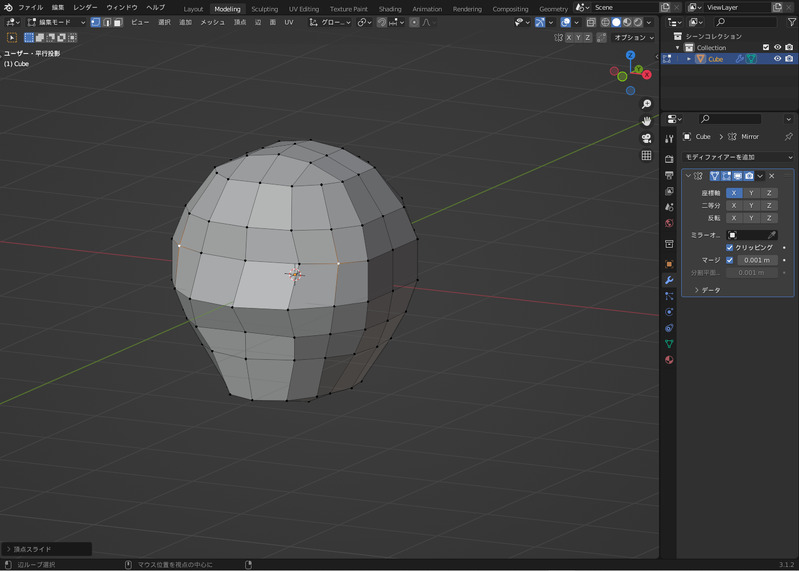Screen dimensions: 799x571
Task: Switch to the Sculpting workspace tab
Action: click(x=264, y=9)
